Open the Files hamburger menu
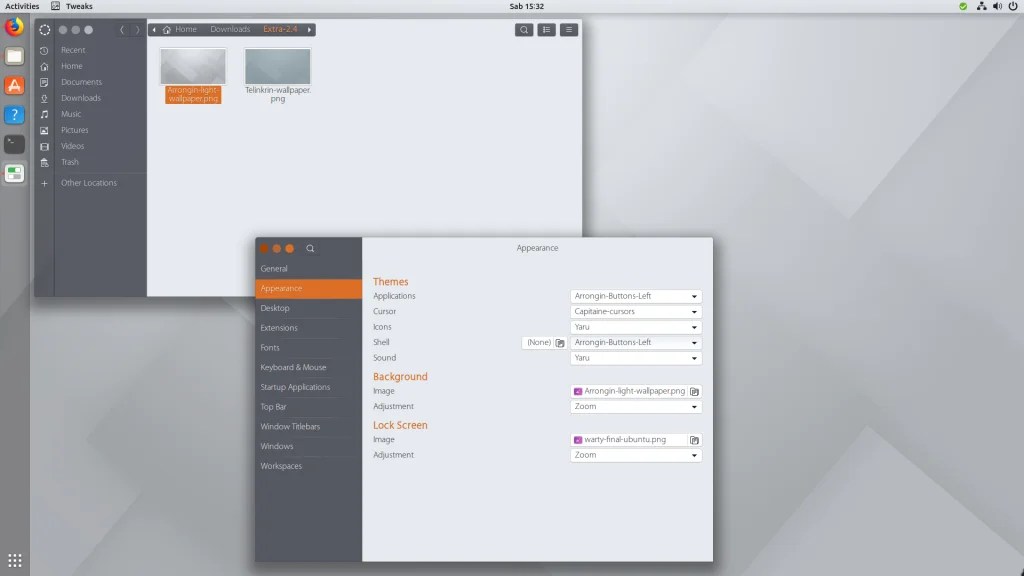Screen dimensions: 1024x576 click(569, 29)
